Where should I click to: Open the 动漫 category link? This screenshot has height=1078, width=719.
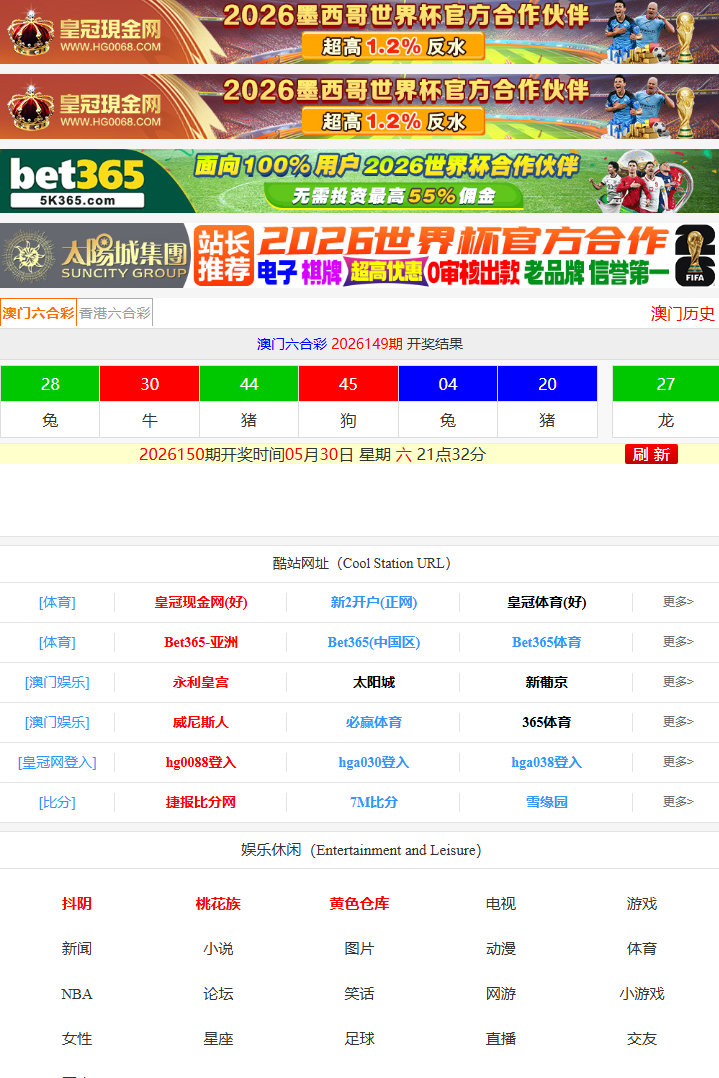coord(500,949)
